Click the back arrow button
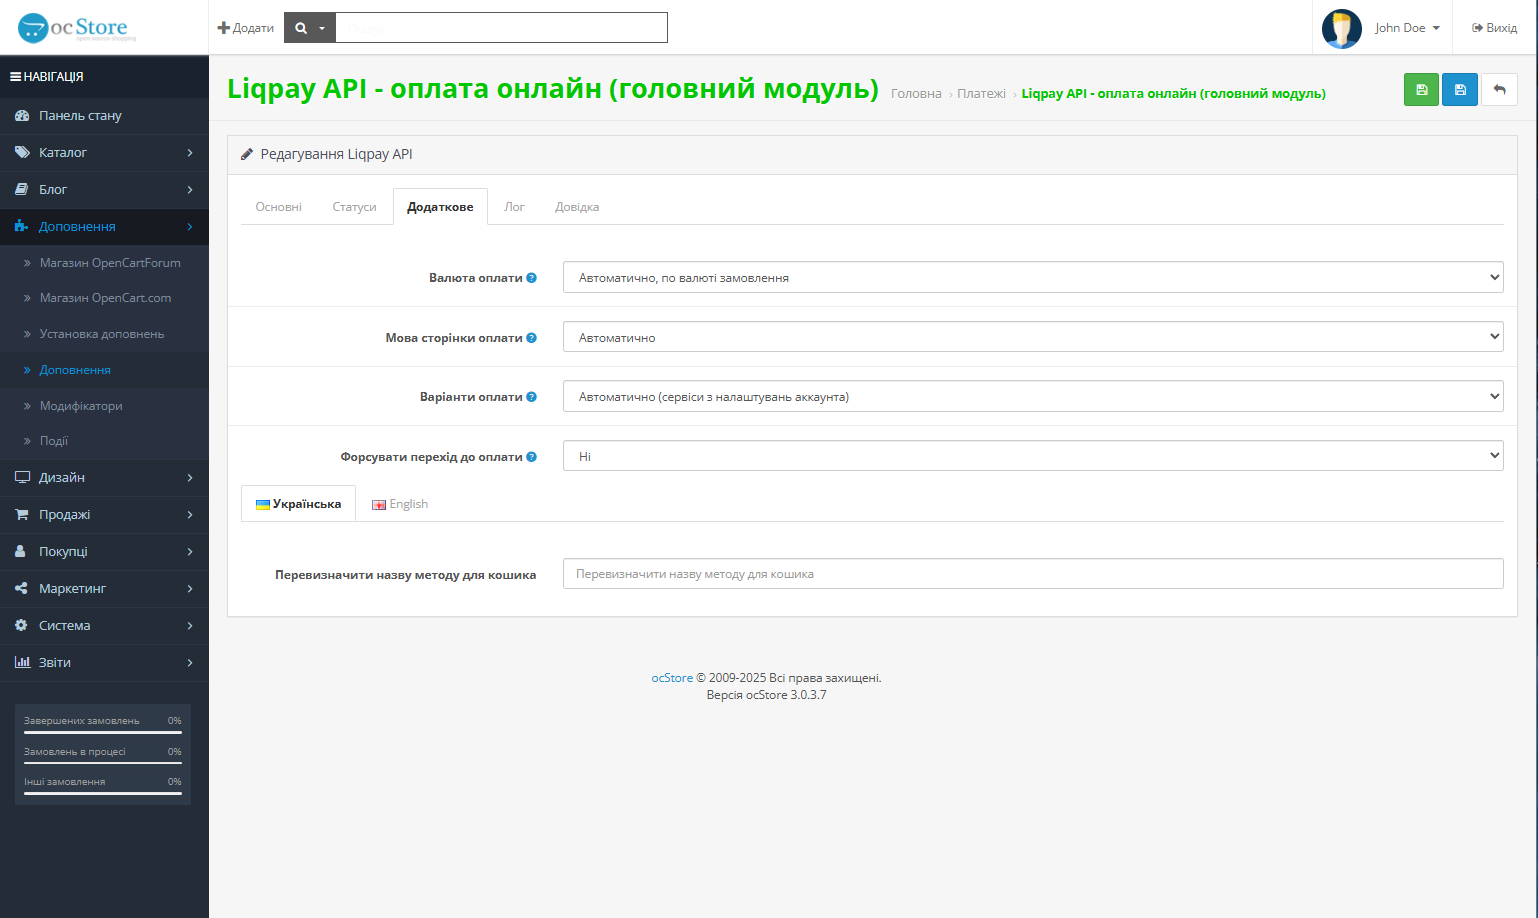Screen dimensions: 1538x918 click(x=1499, y=89)
